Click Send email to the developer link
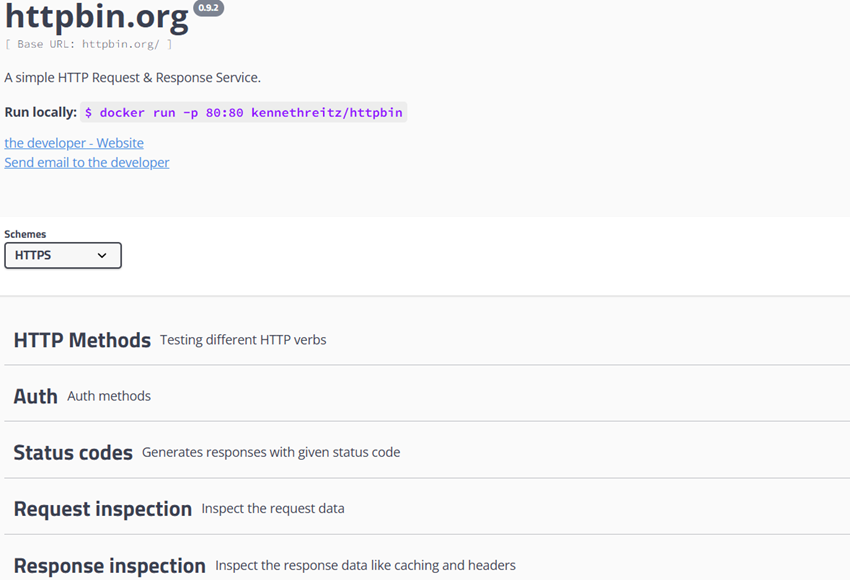The image size is (850, 580). [x=87, y=163]
